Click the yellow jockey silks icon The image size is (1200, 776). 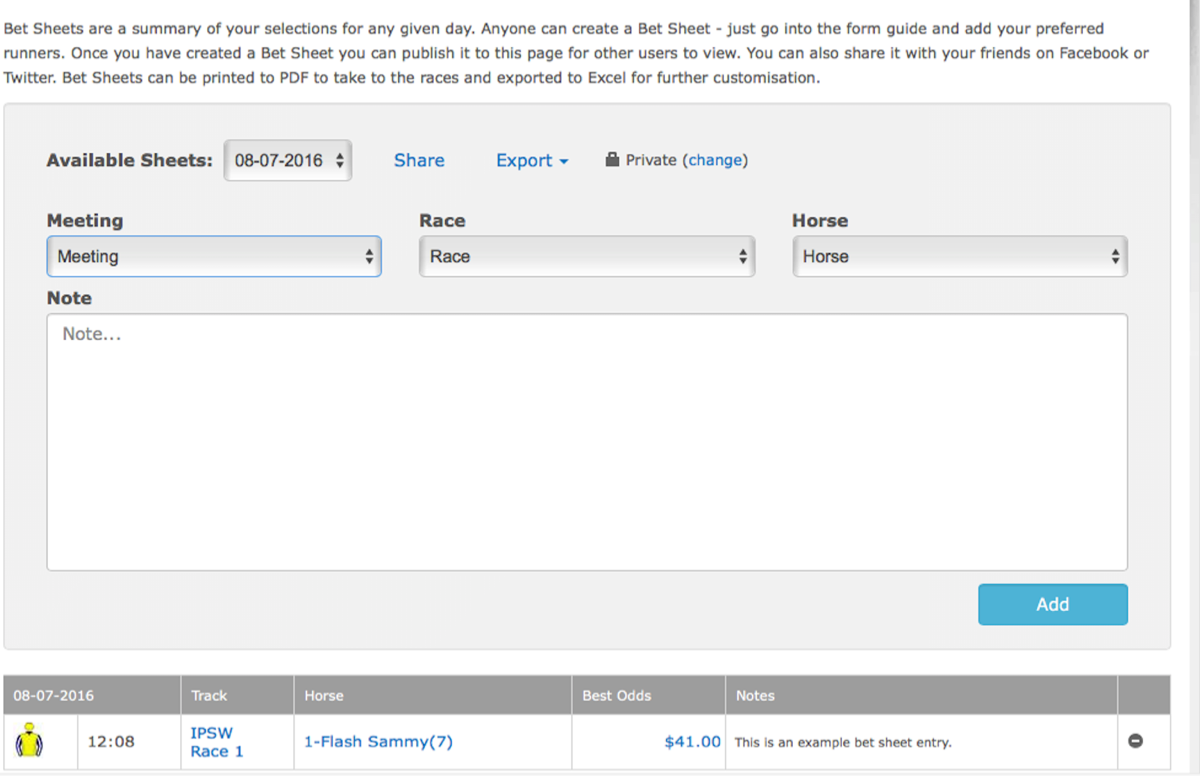(30, 741)
